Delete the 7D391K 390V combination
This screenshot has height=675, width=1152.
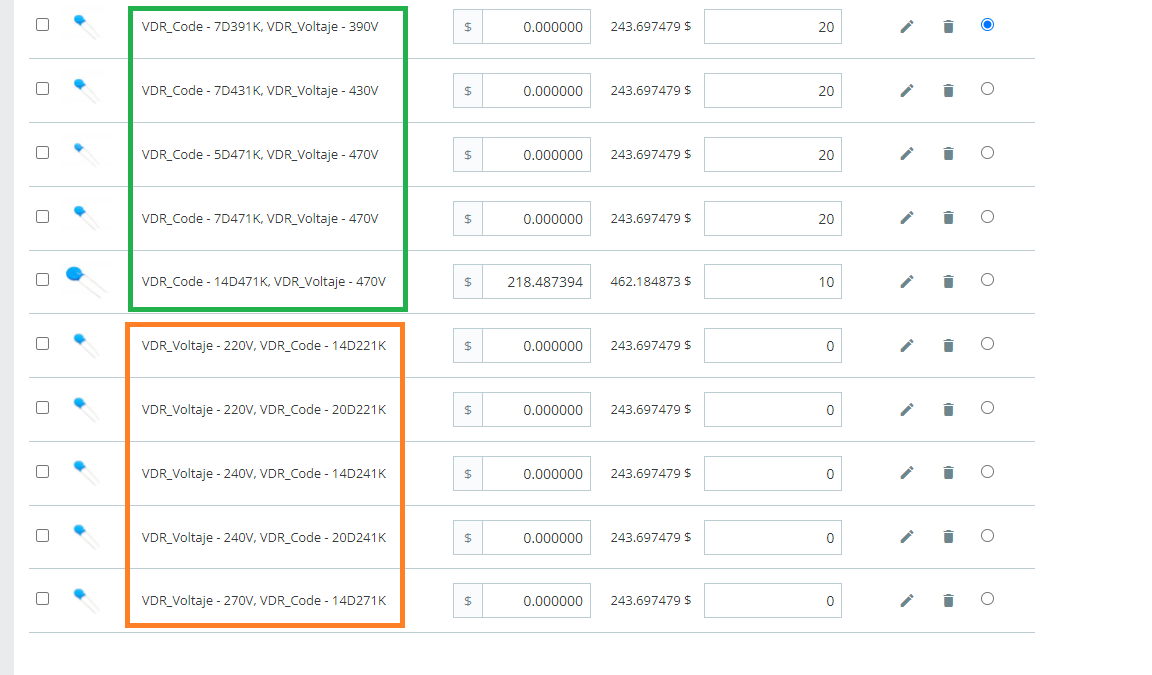[948, 26]
